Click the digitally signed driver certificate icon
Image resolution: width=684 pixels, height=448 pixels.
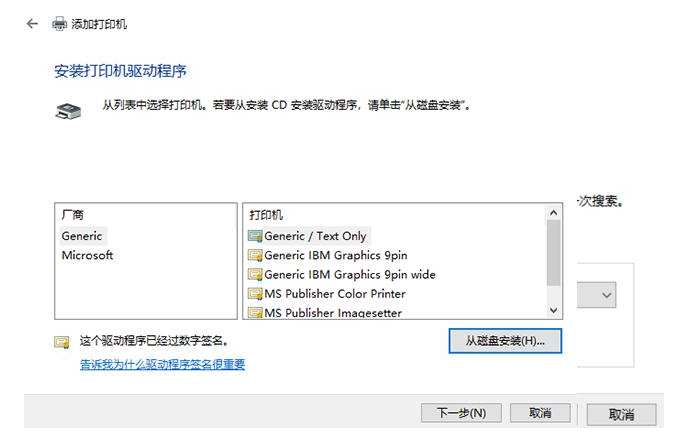point(62,342)
